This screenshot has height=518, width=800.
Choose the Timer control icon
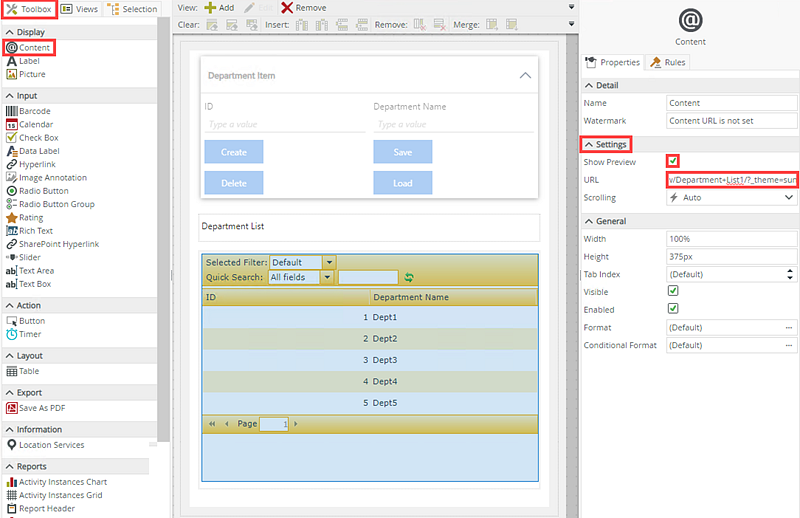pos(12,335)
